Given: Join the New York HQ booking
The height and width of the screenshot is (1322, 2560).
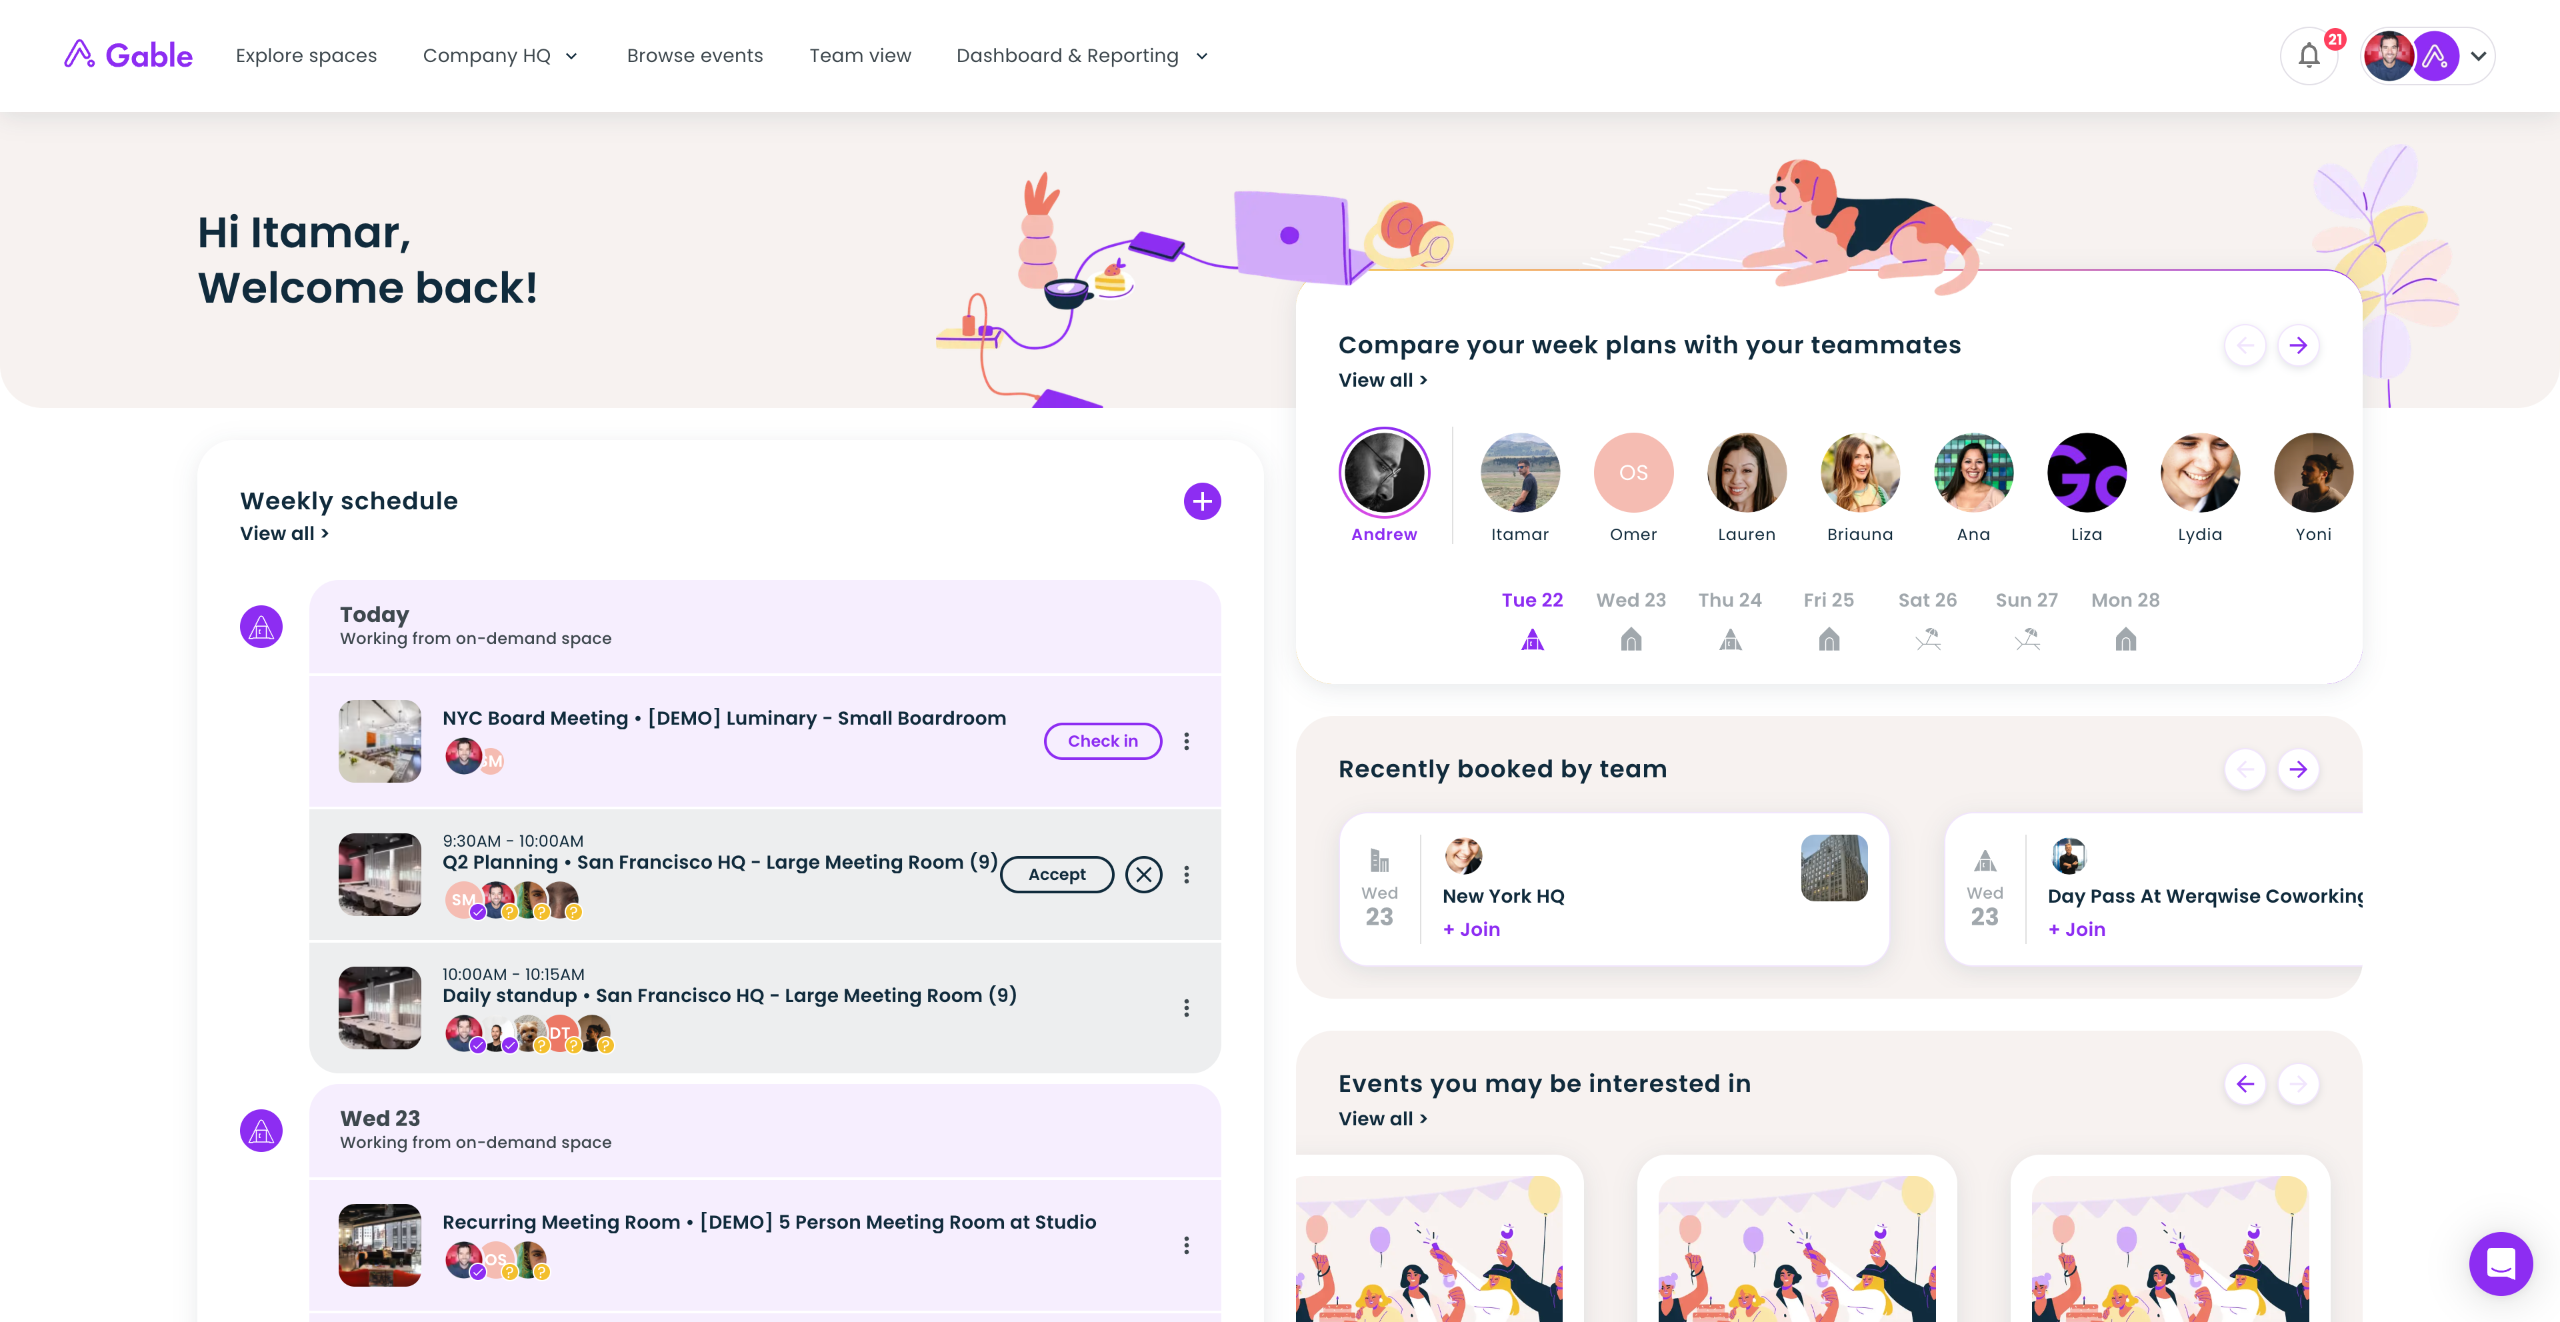Looking at the screenshot, I should point(1471,929).
